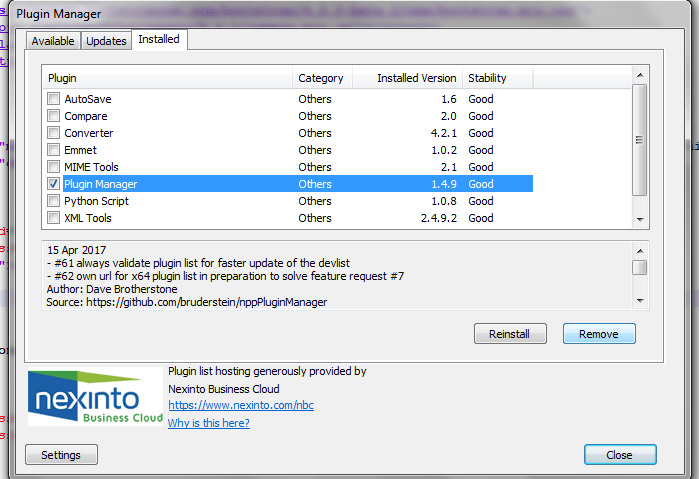Sort by Installed Version column header

point(407,78)
